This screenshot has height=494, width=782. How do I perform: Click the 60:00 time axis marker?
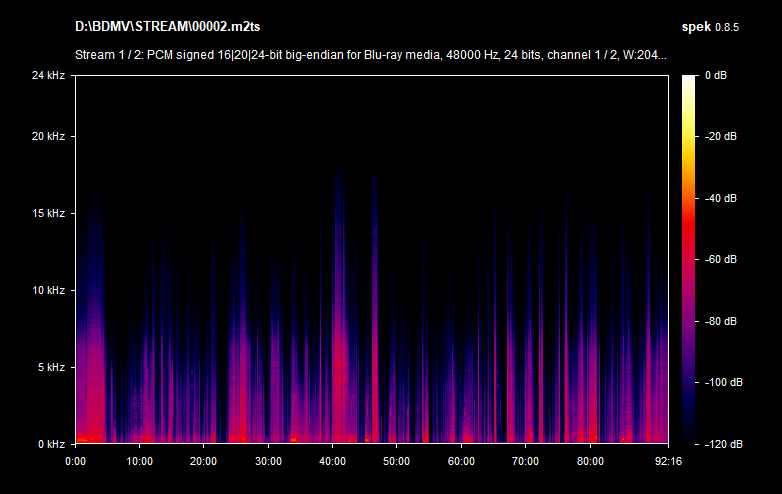pos(461,461)
